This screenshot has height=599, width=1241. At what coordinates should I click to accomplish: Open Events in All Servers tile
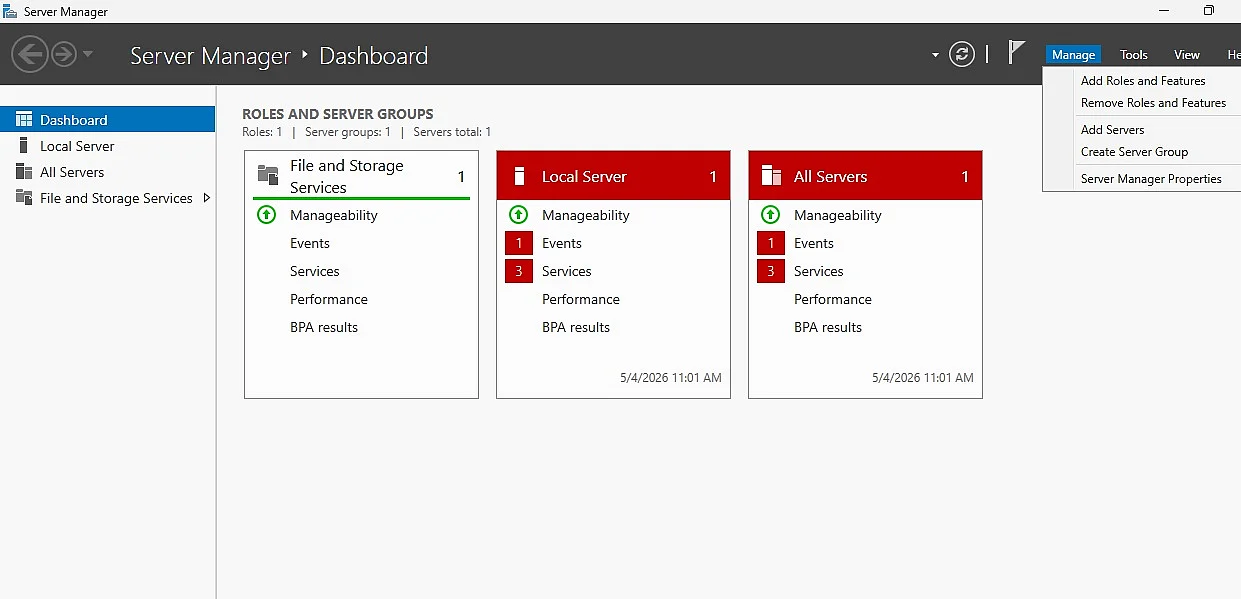point(814,243)
